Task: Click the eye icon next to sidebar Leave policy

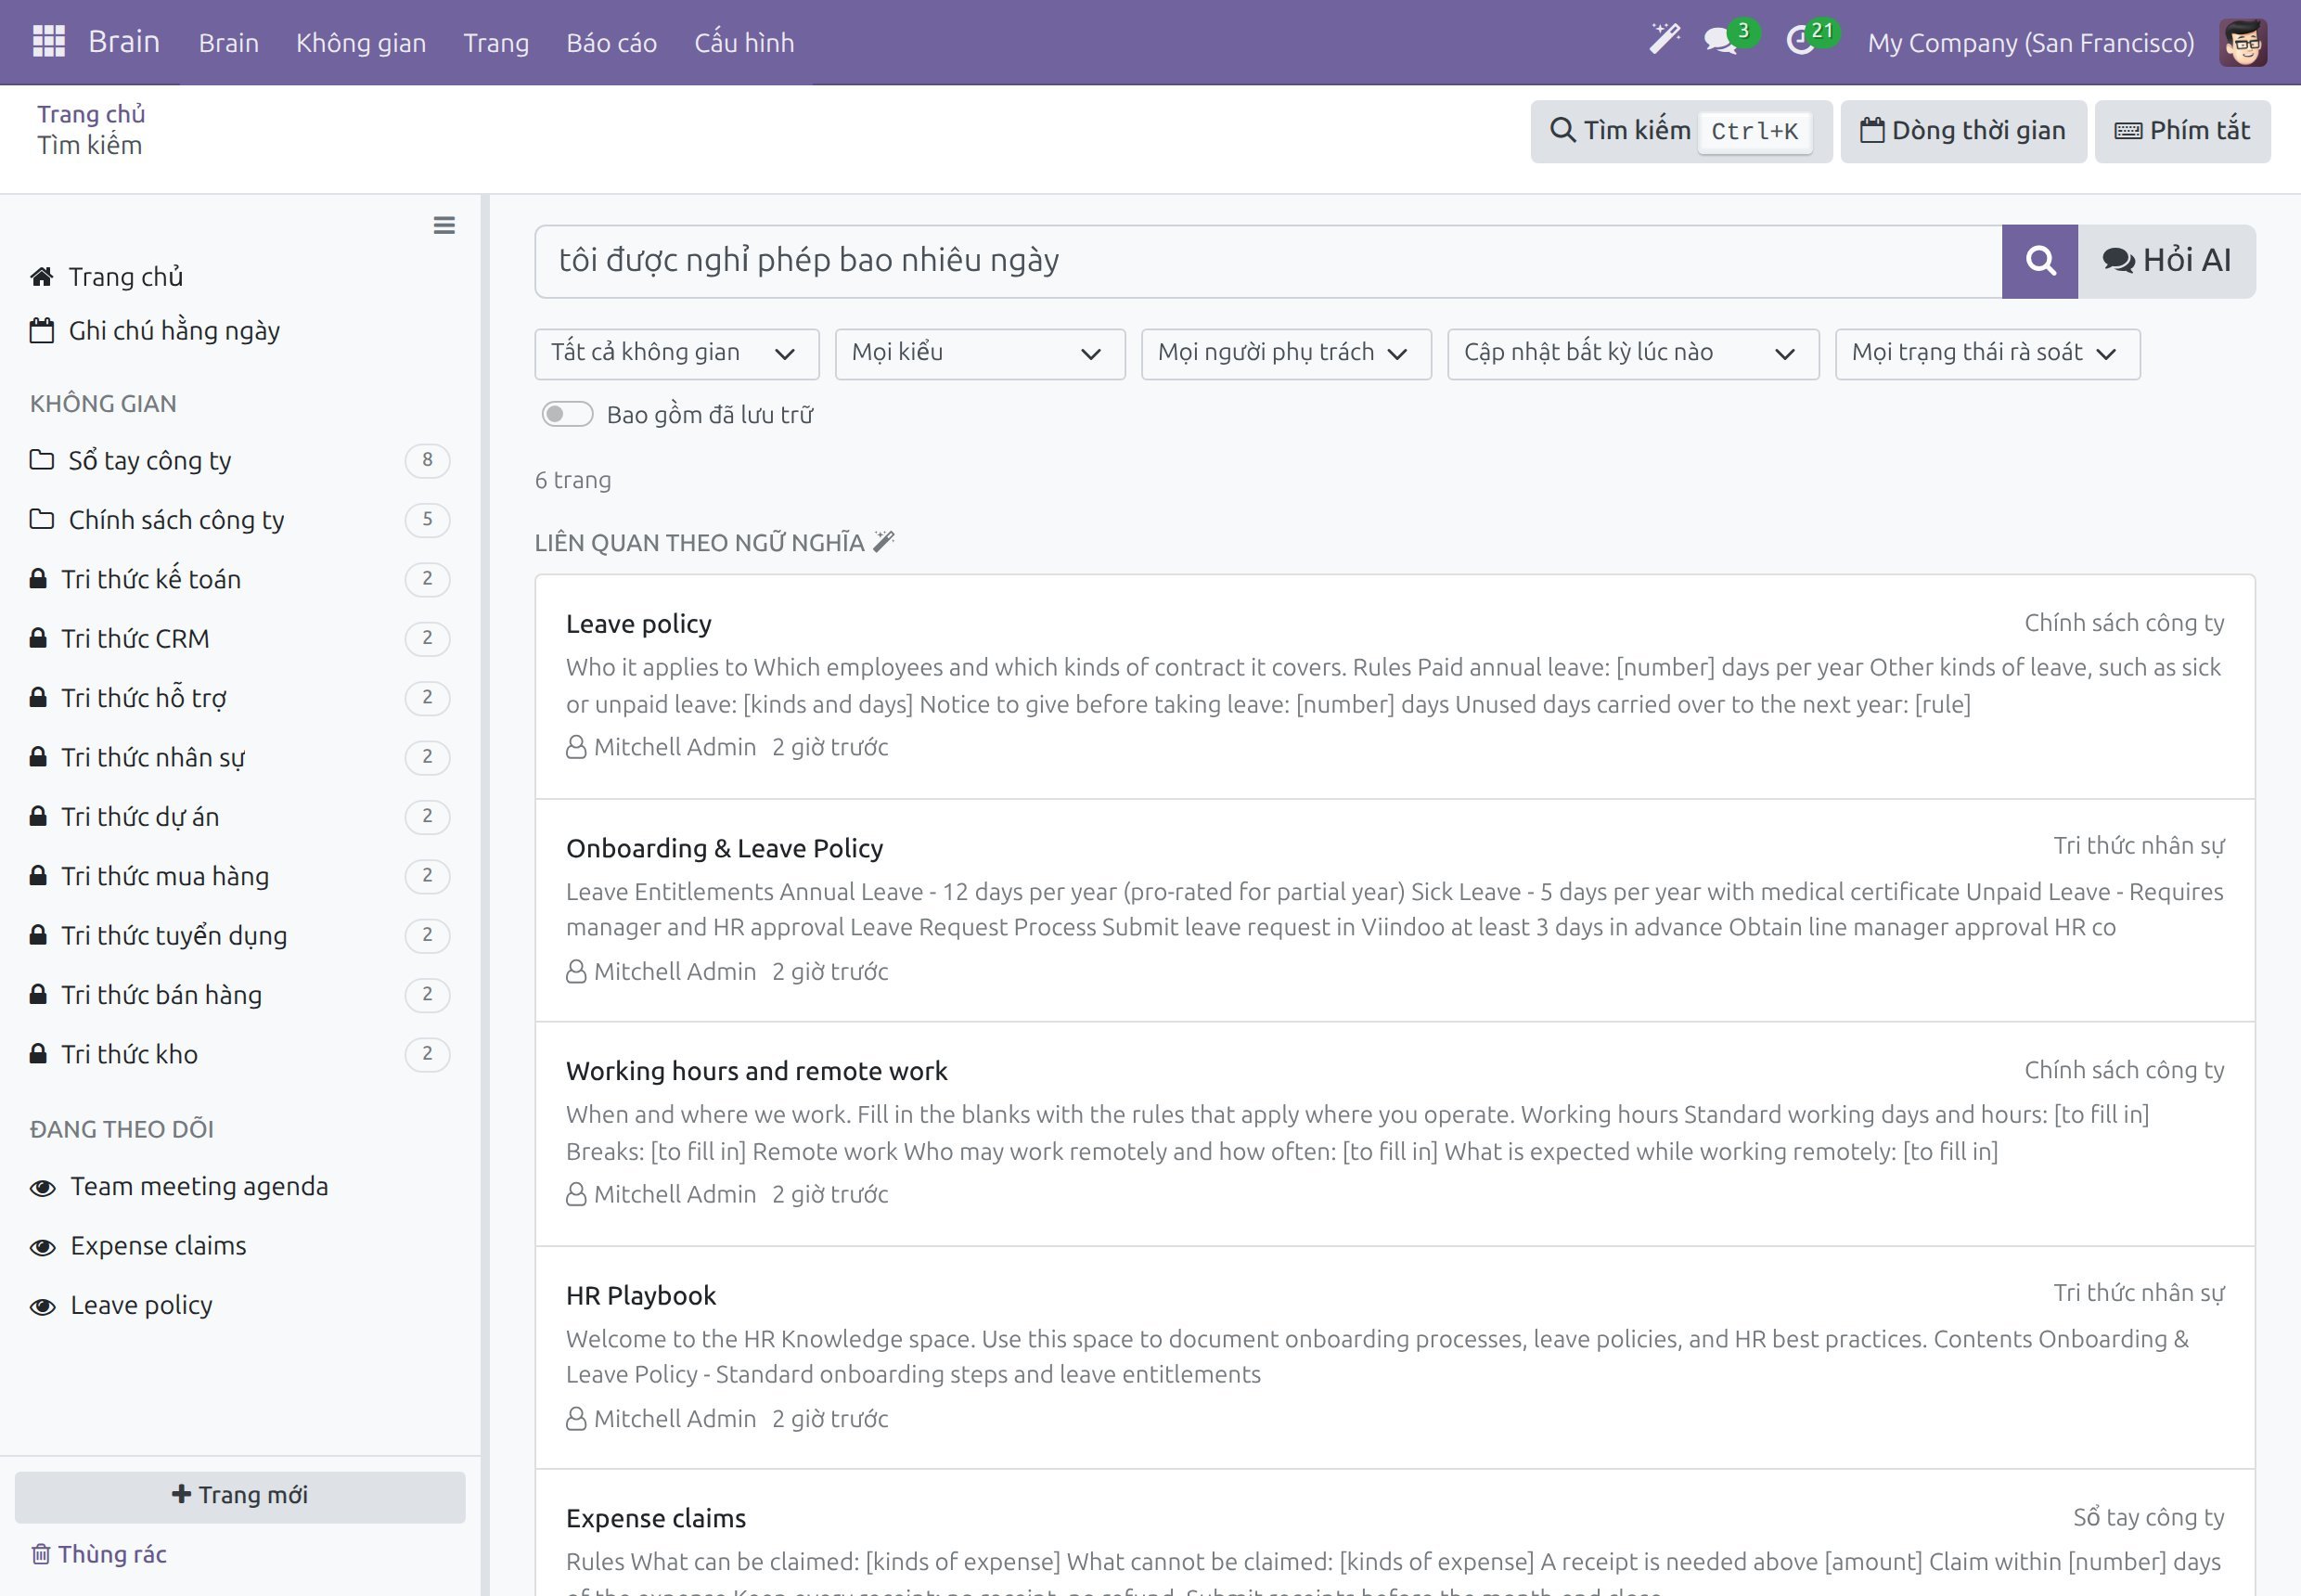Action: [43, 1306]
